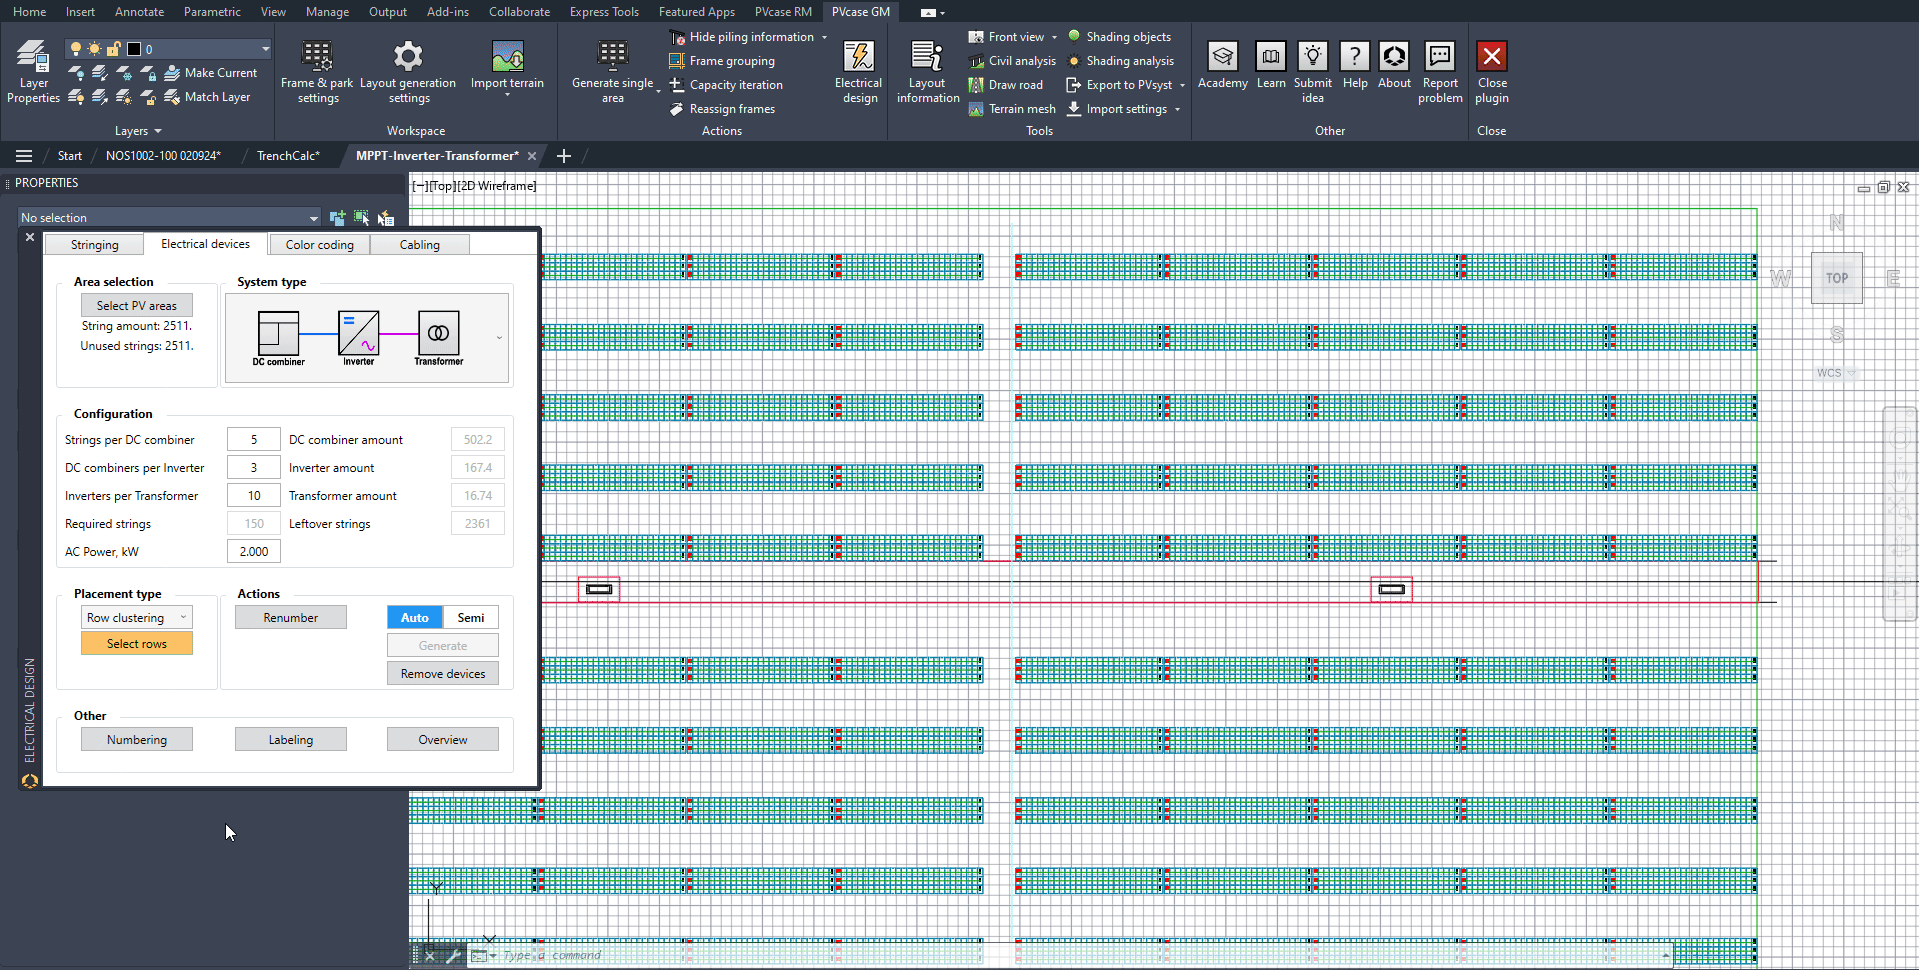Click the black layer color swatch
Screen dimensions: 1919x970
point(134,49)
